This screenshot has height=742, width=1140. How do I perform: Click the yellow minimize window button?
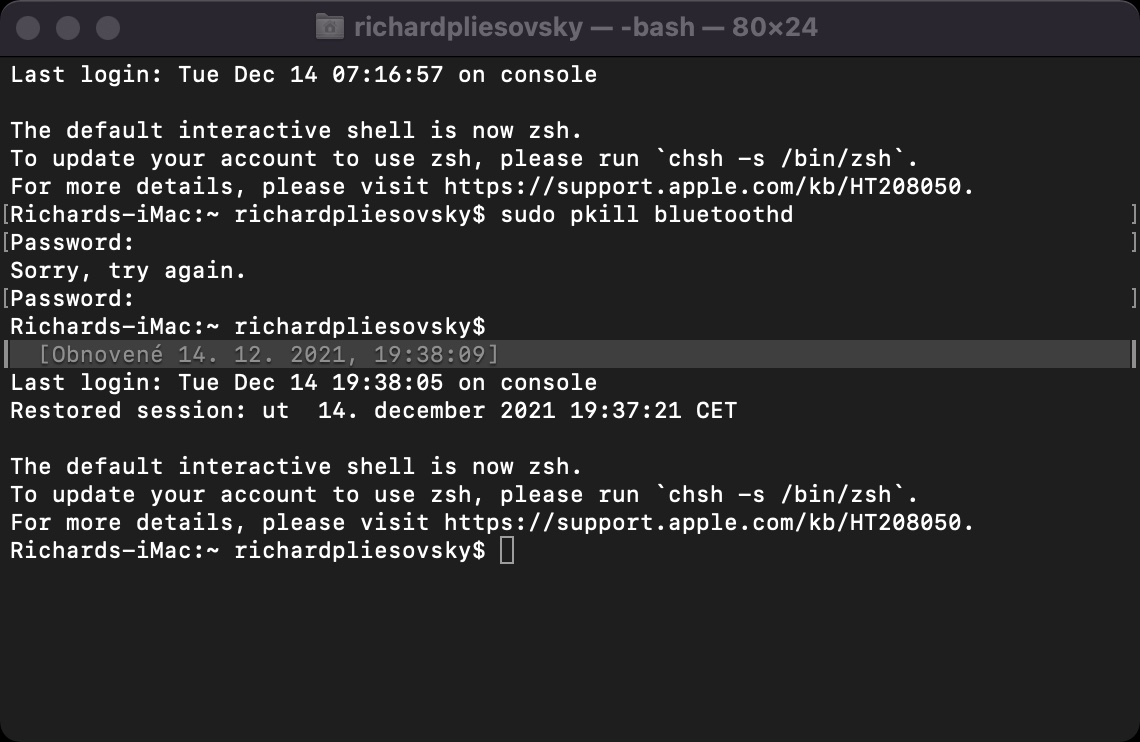(68, 28)
